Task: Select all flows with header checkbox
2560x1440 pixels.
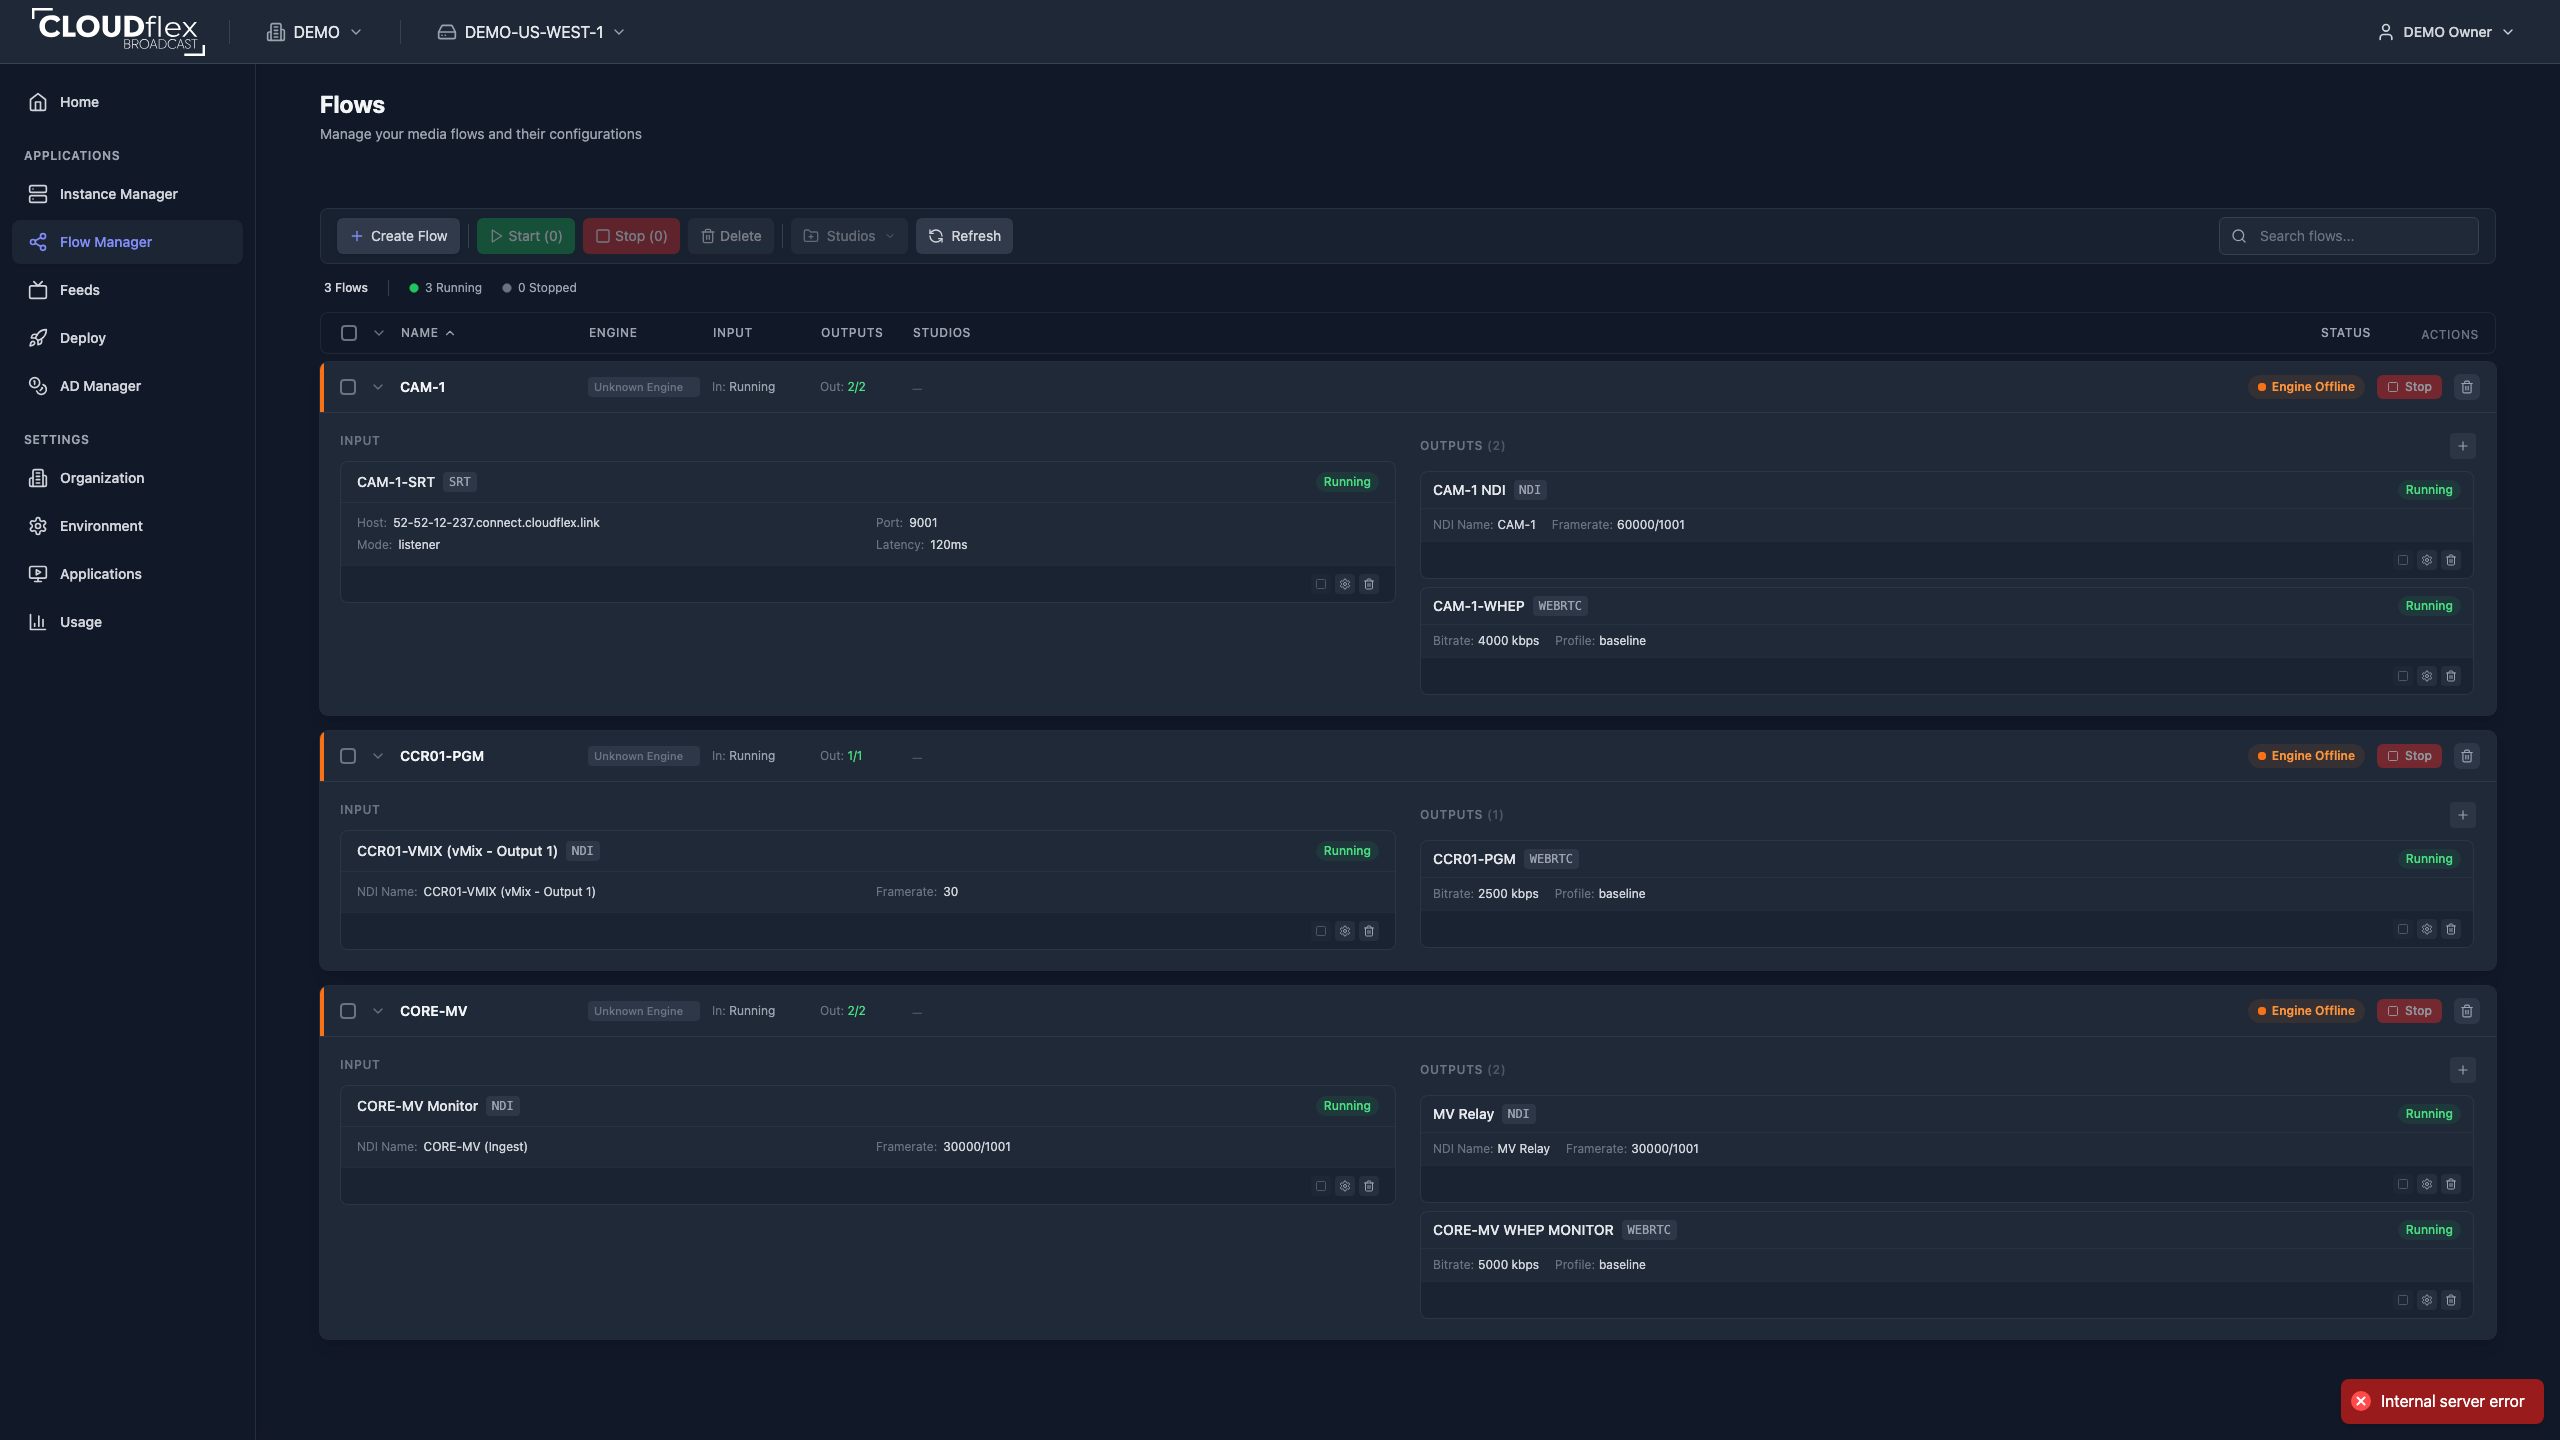Action: click(x=349, y=333)
